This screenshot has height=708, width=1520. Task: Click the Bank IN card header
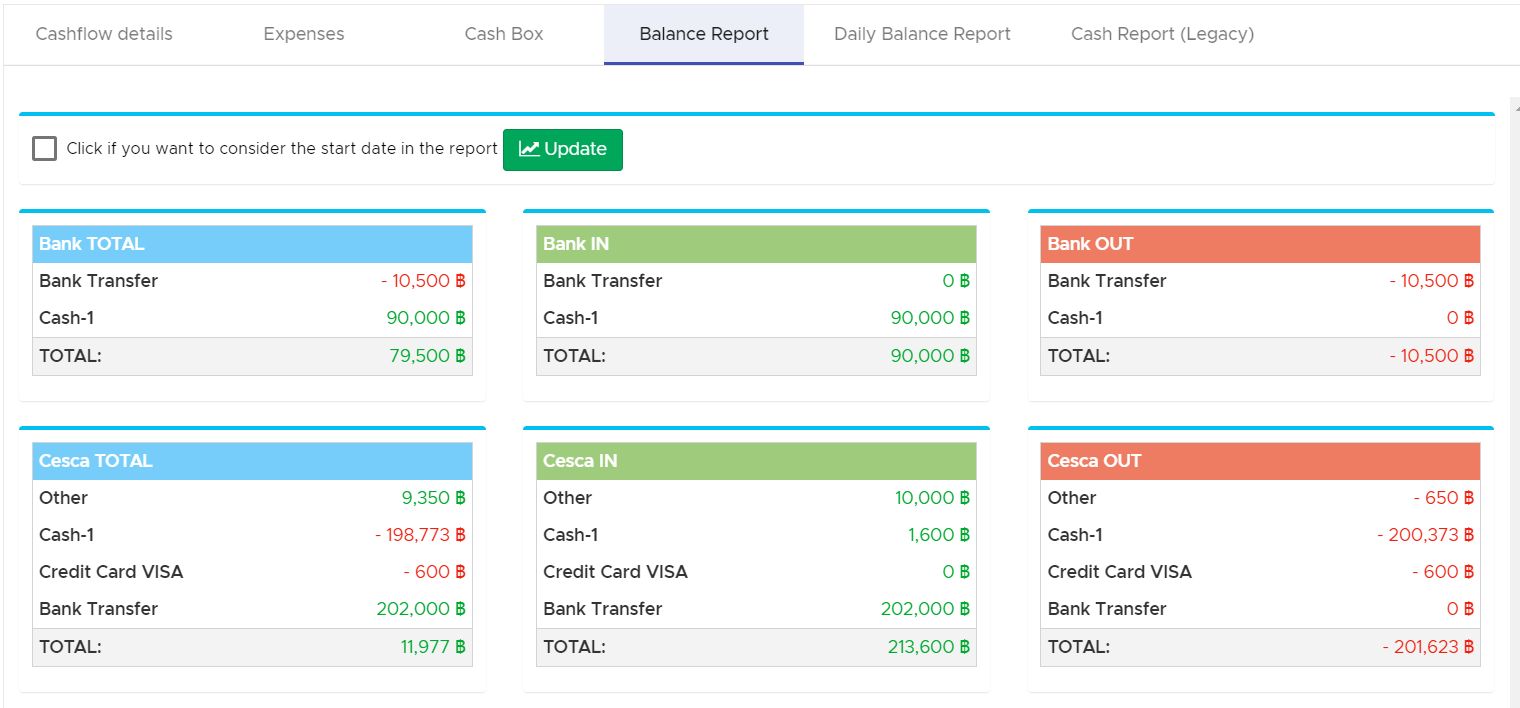pyautogui.click(x=756, y=244)
